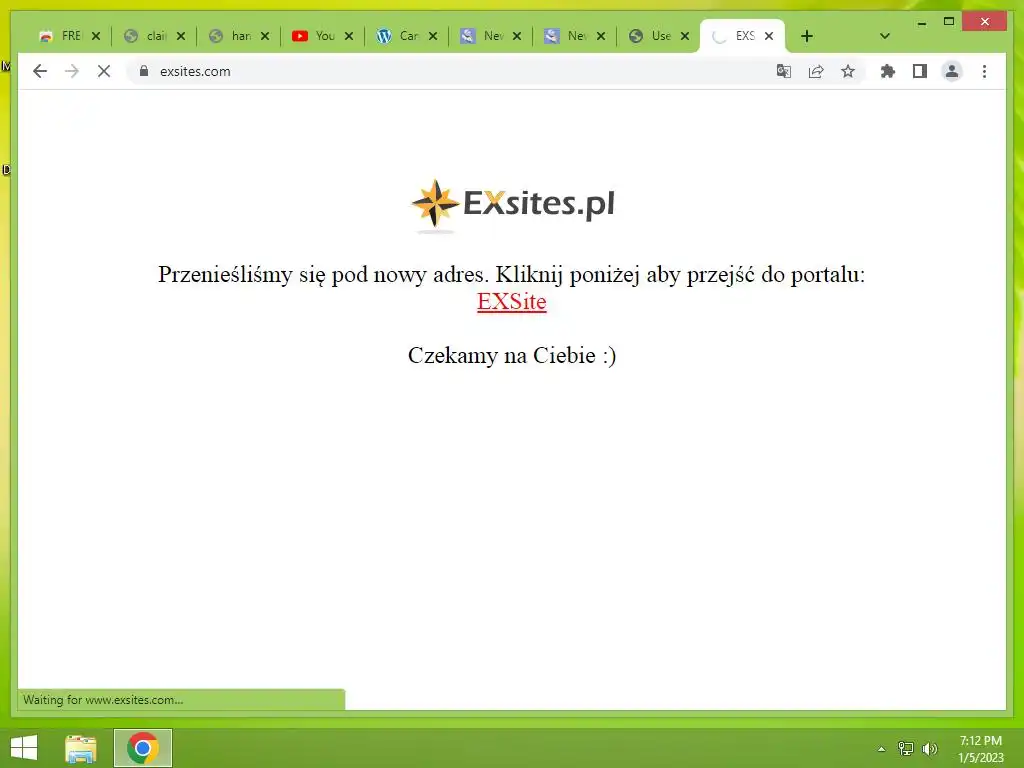The width and height of the screenshot is (1024, 768).
Task: Open the Translate this page icon
Action: 784,71
